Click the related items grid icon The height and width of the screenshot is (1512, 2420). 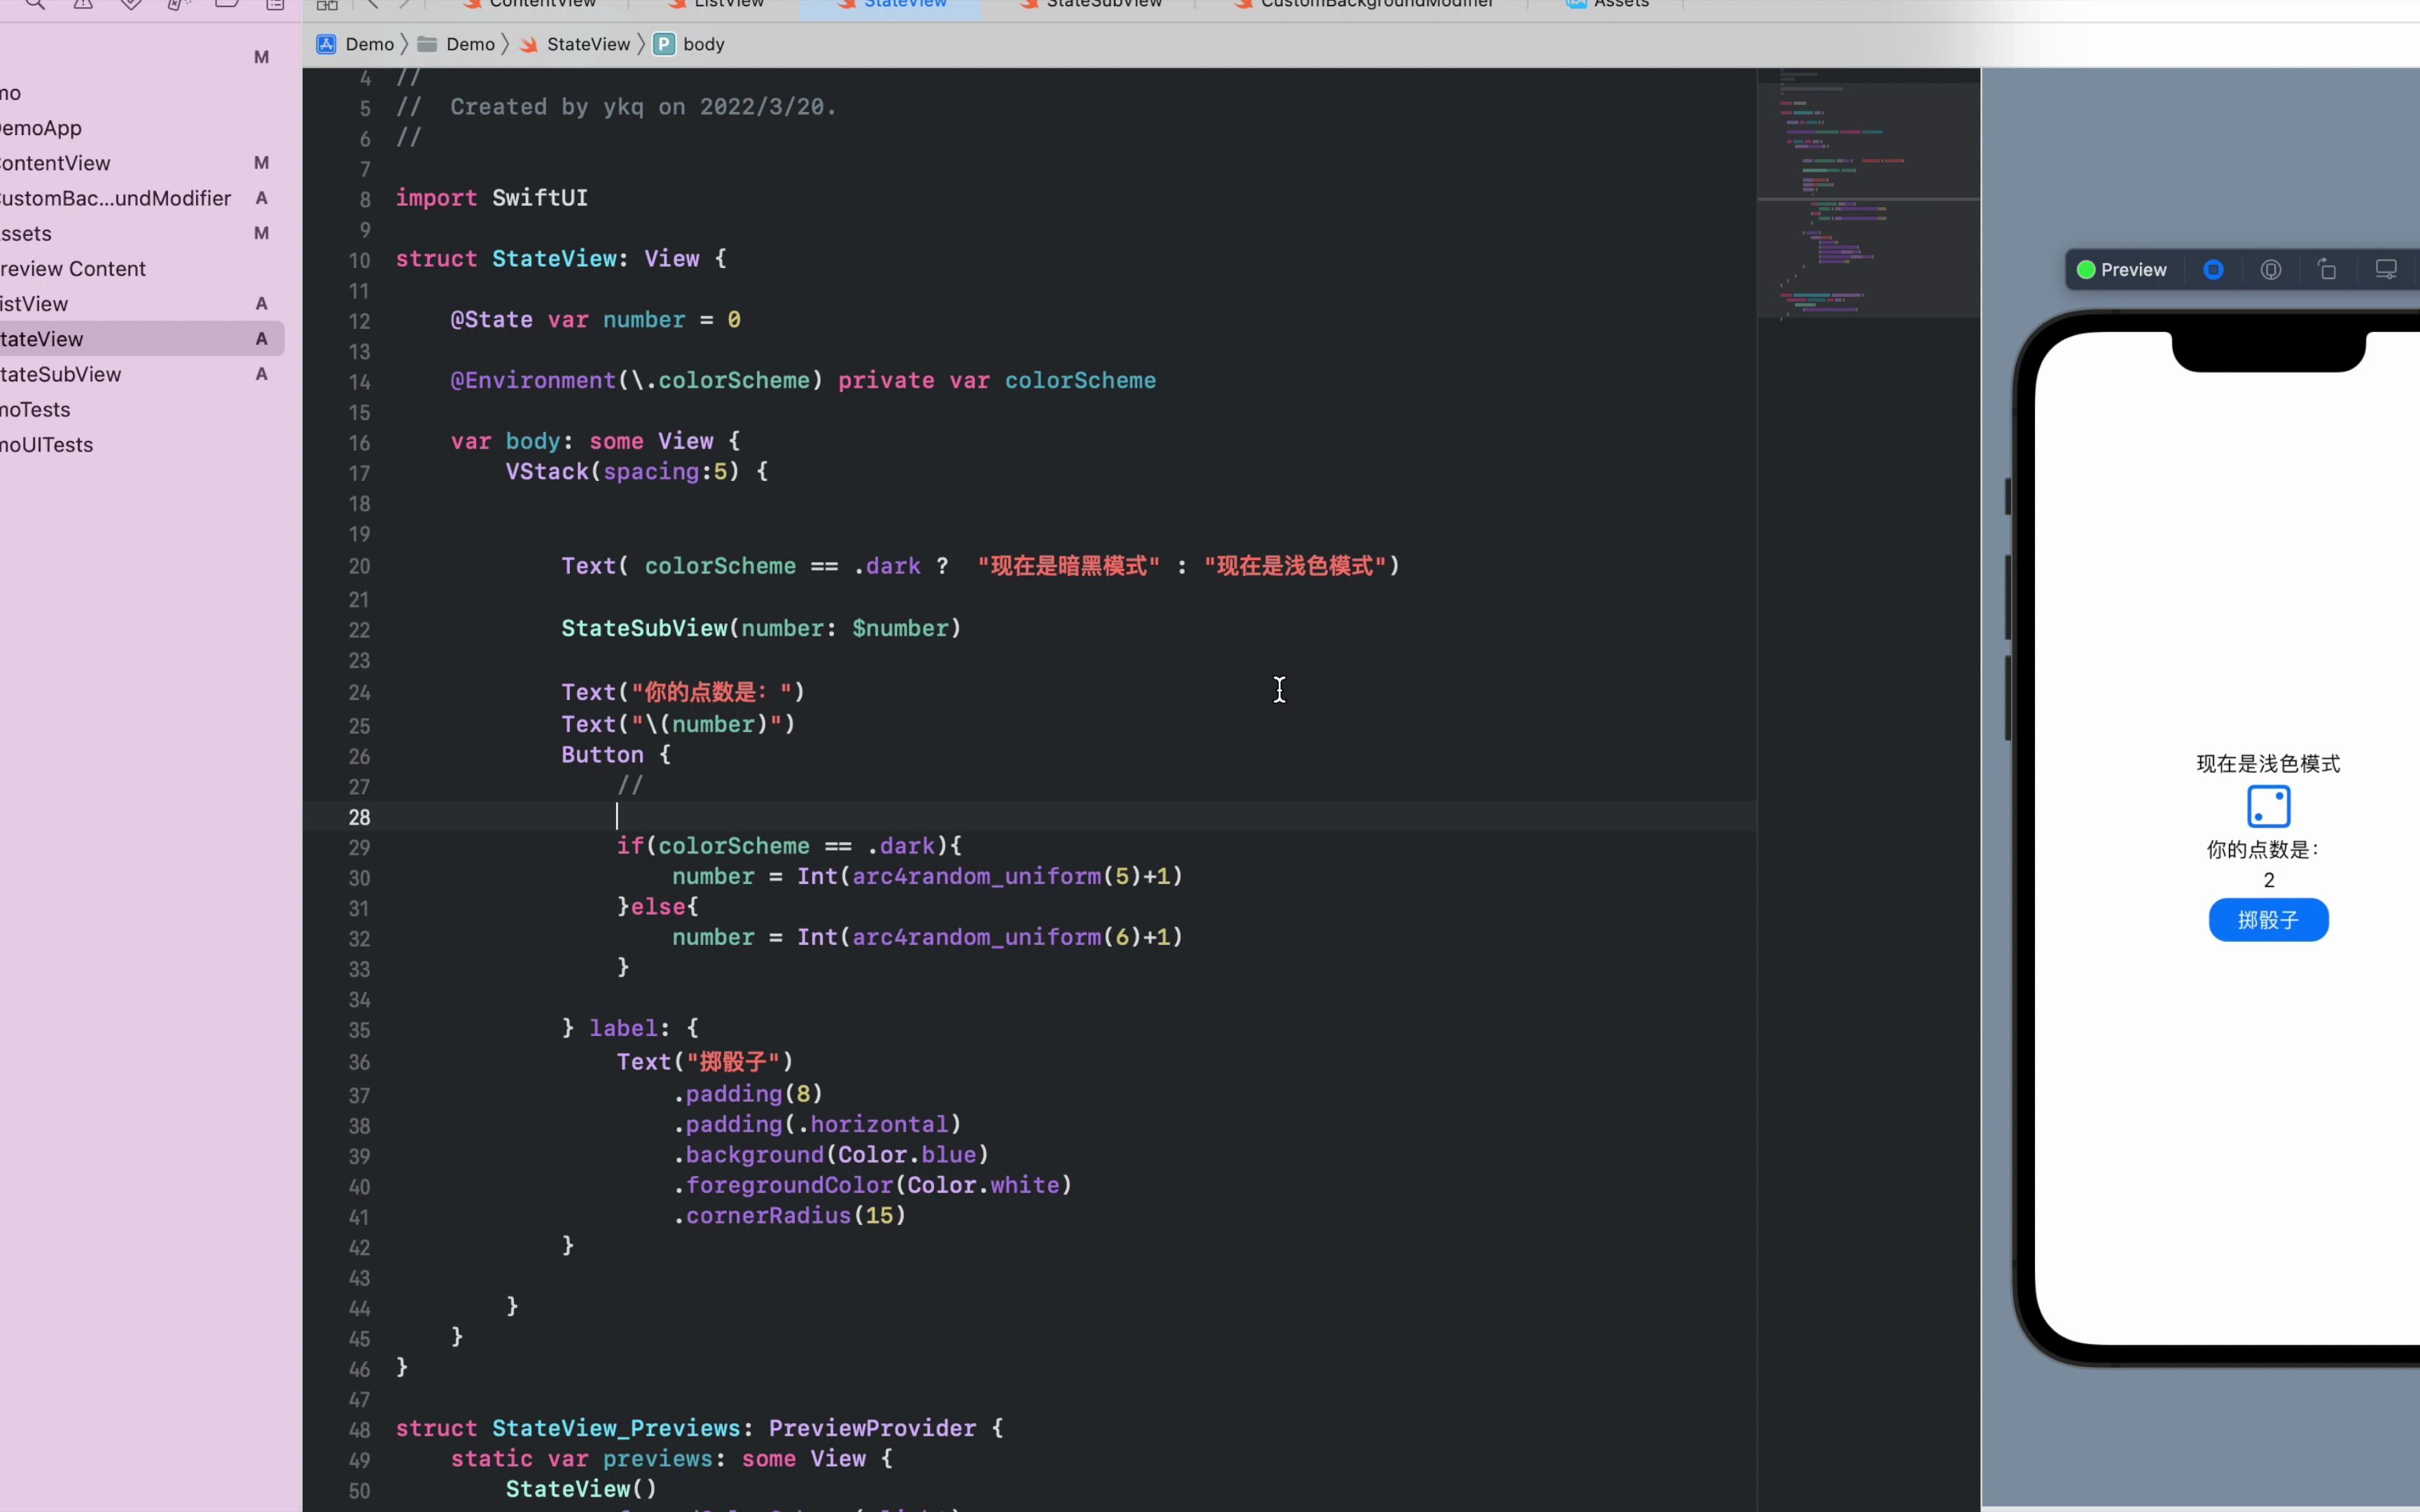[x=327, y=5]
